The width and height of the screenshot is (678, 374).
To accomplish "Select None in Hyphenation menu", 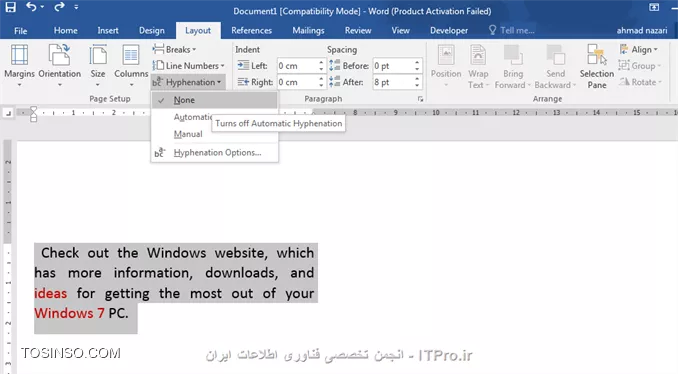I will [x=214, y=100].
